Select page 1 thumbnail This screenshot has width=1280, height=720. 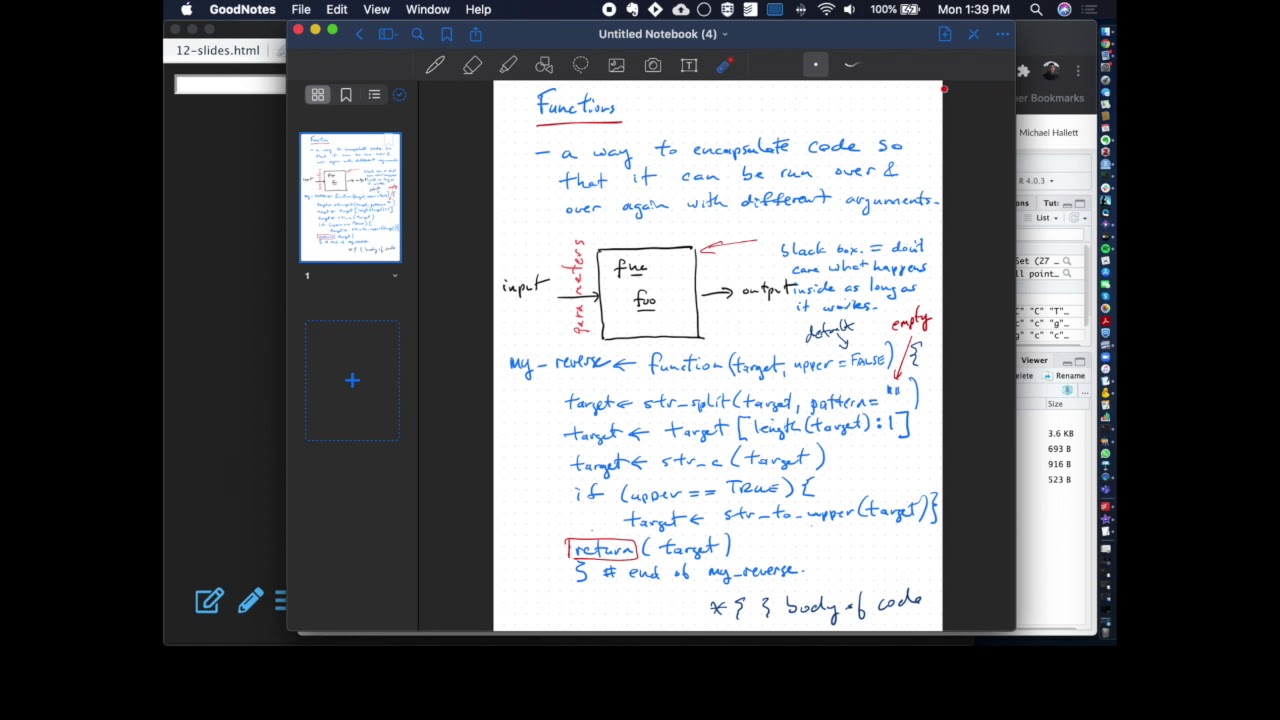(x=350, y=197)
